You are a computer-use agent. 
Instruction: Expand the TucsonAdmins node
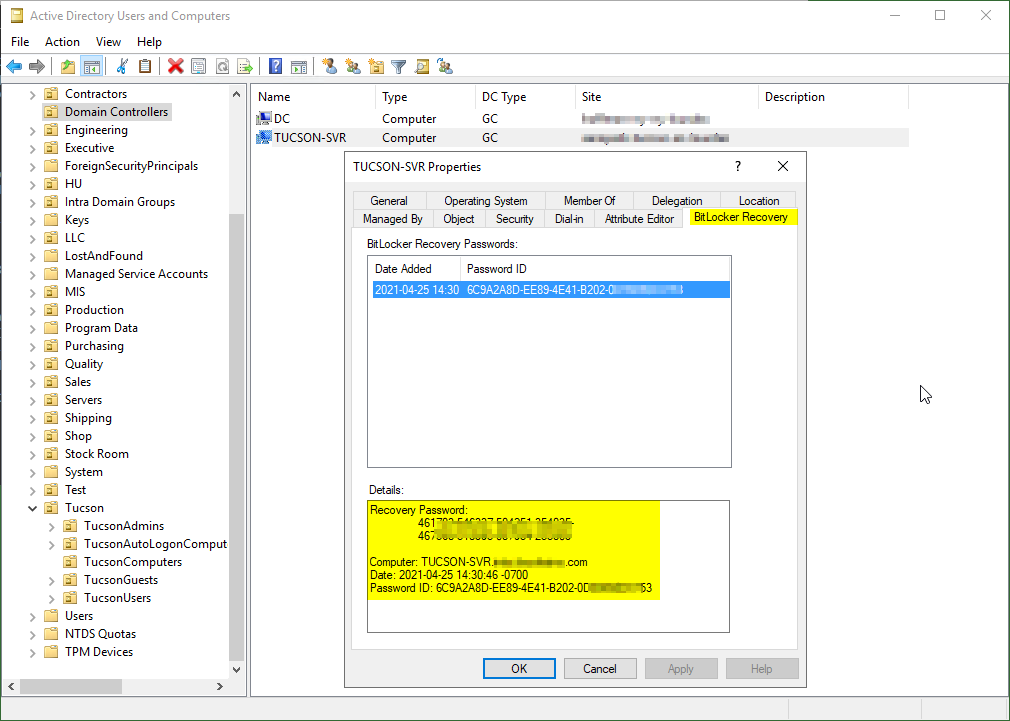coord(52,526)
